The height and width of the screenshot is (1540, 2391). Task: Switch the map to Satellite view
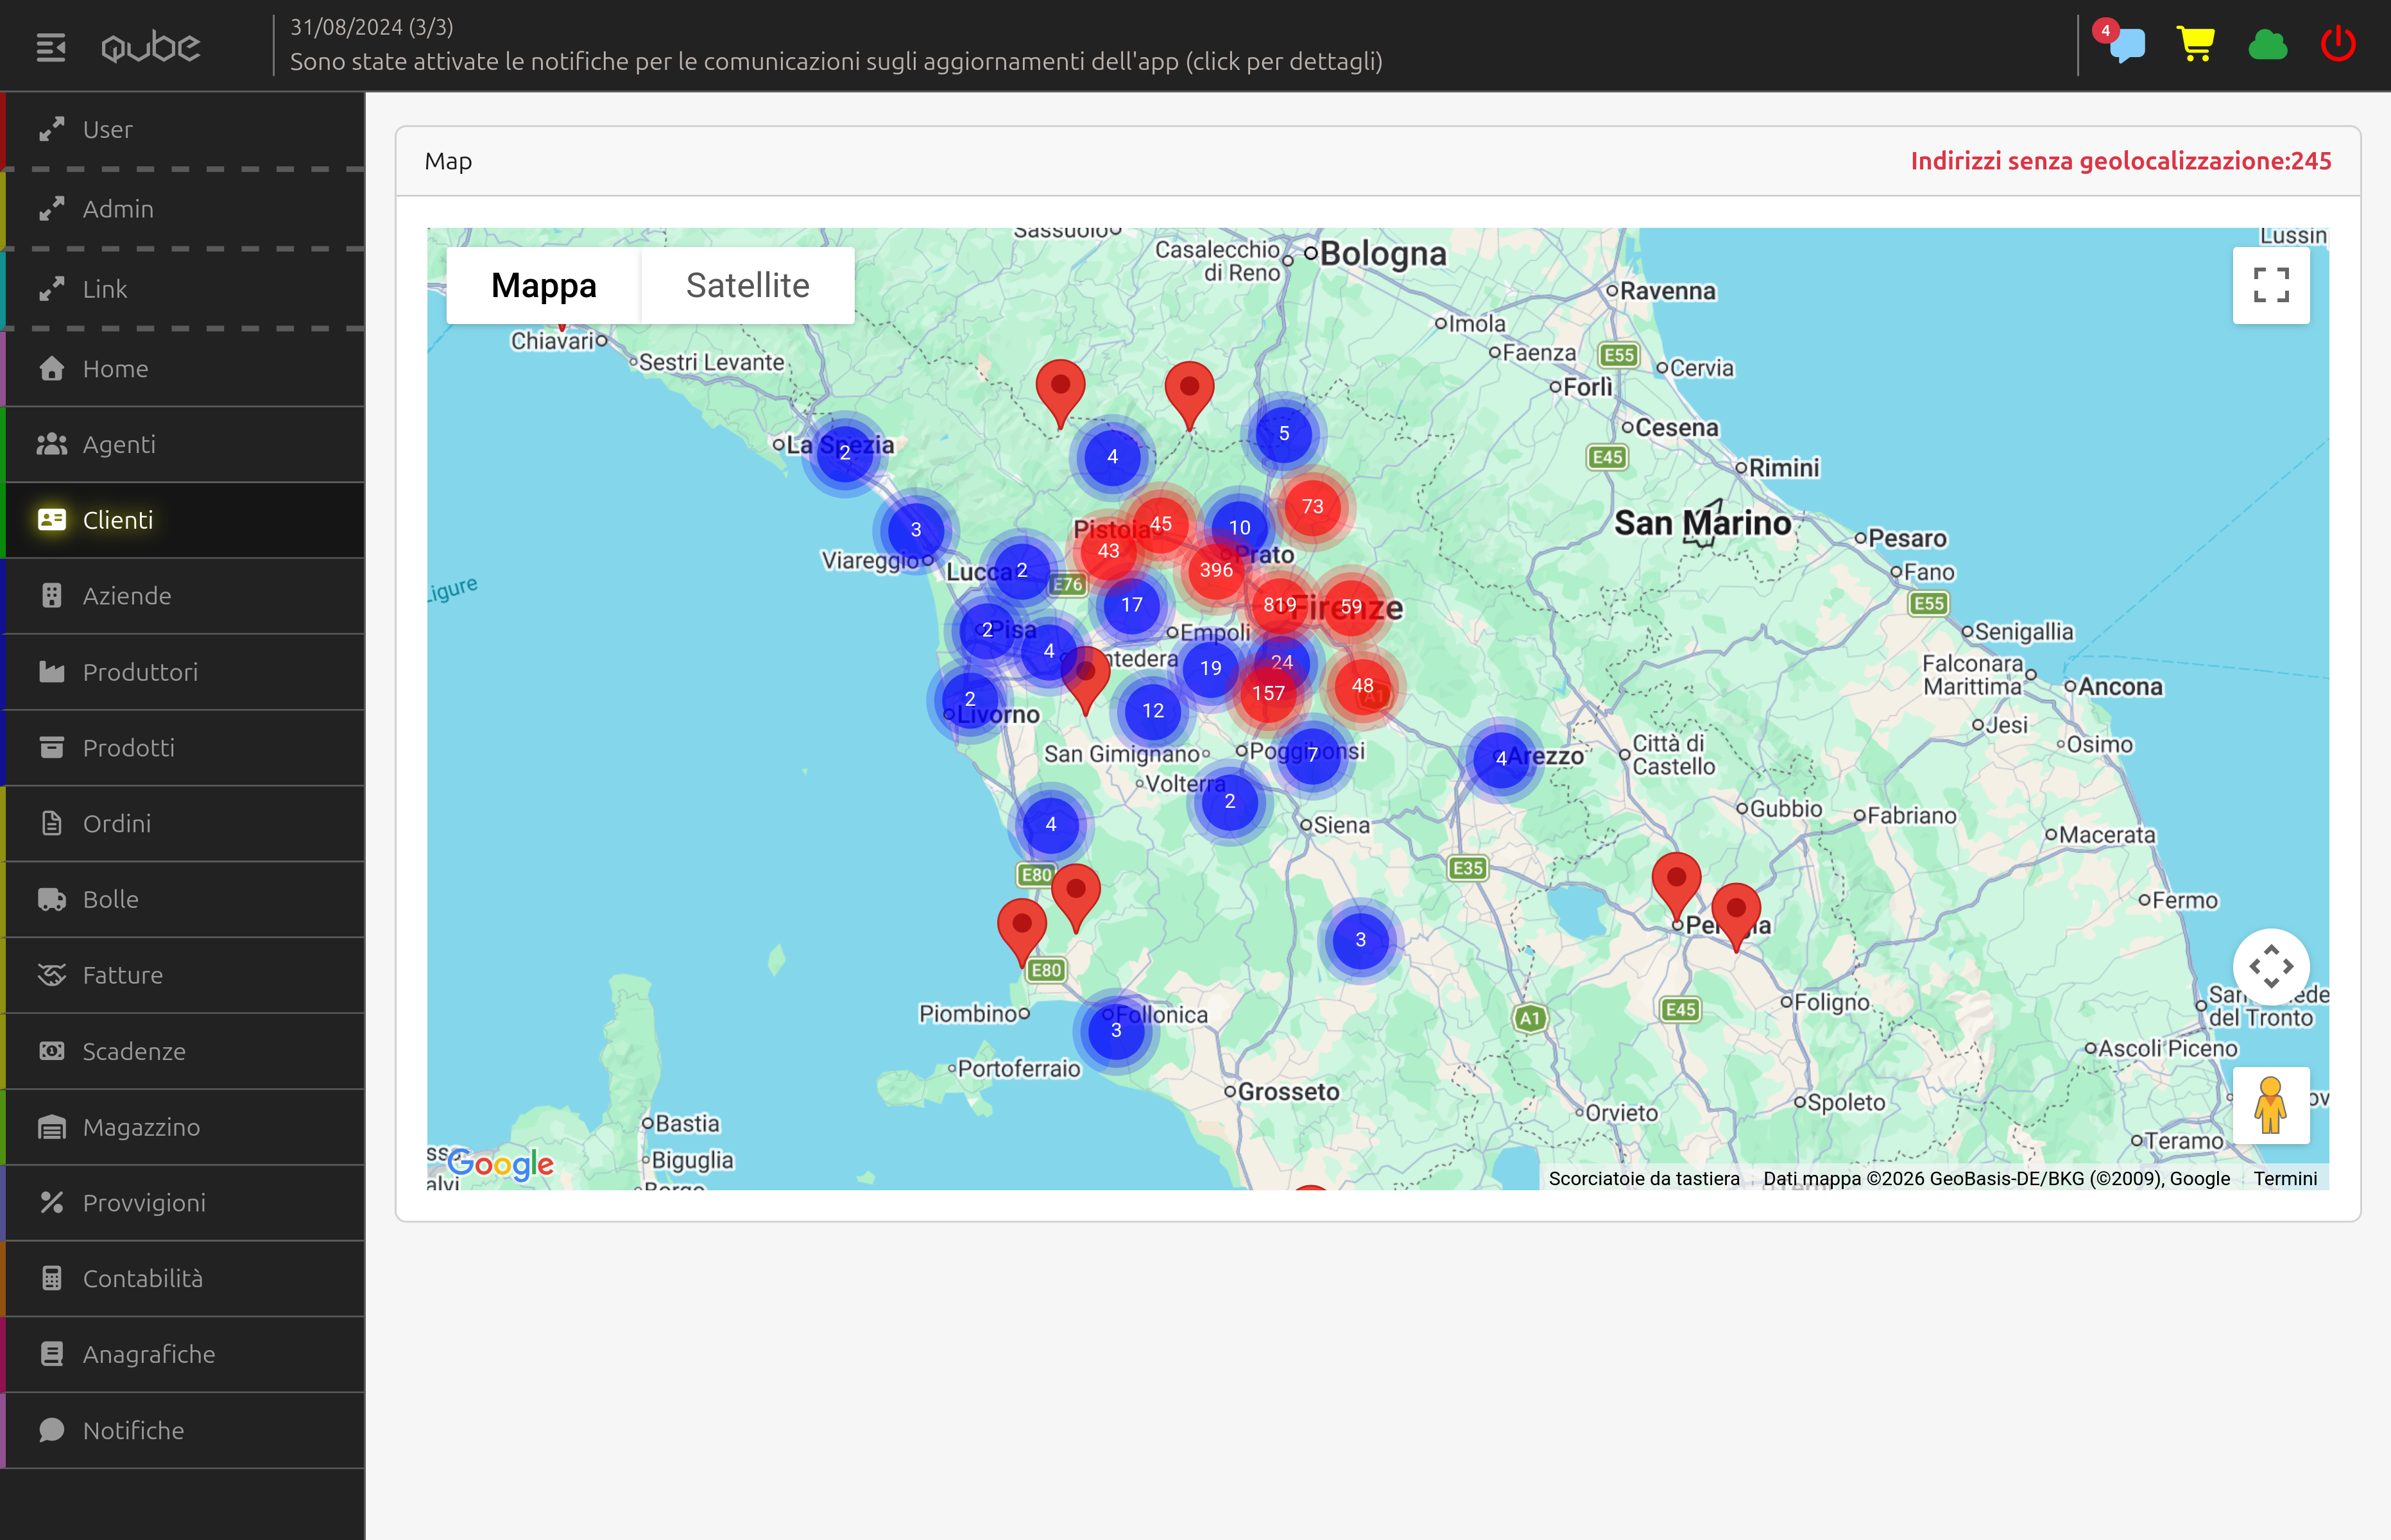click(747, 285)
